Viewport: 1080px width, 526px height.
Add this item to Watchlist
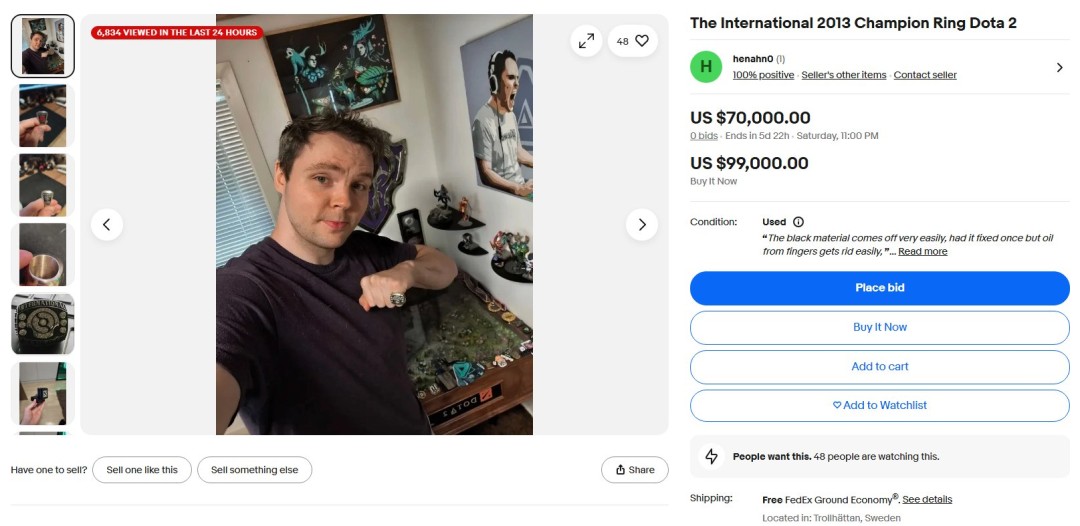879,405
